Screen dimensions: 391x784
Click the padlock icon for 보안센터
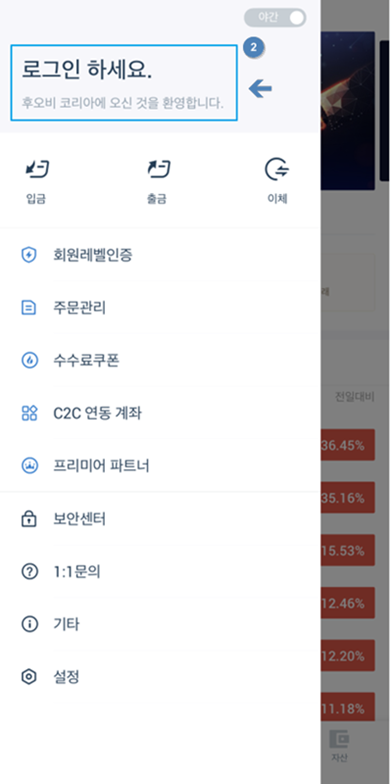coord(29,519)
